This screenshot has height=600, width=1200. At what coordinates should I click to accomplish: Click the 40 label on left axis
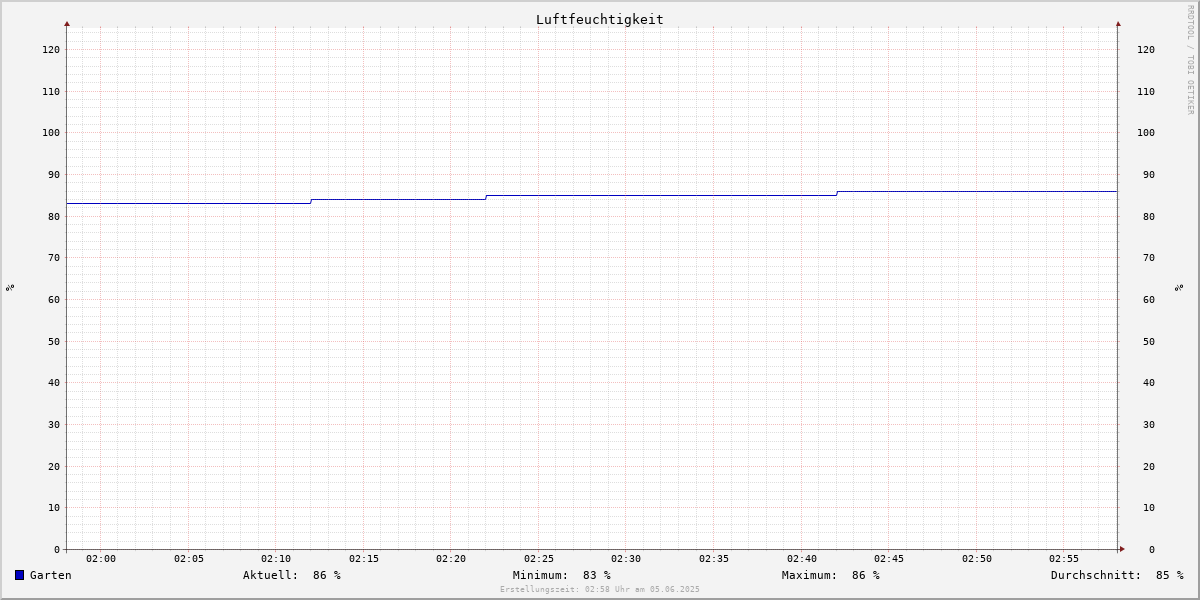point(55,383)
